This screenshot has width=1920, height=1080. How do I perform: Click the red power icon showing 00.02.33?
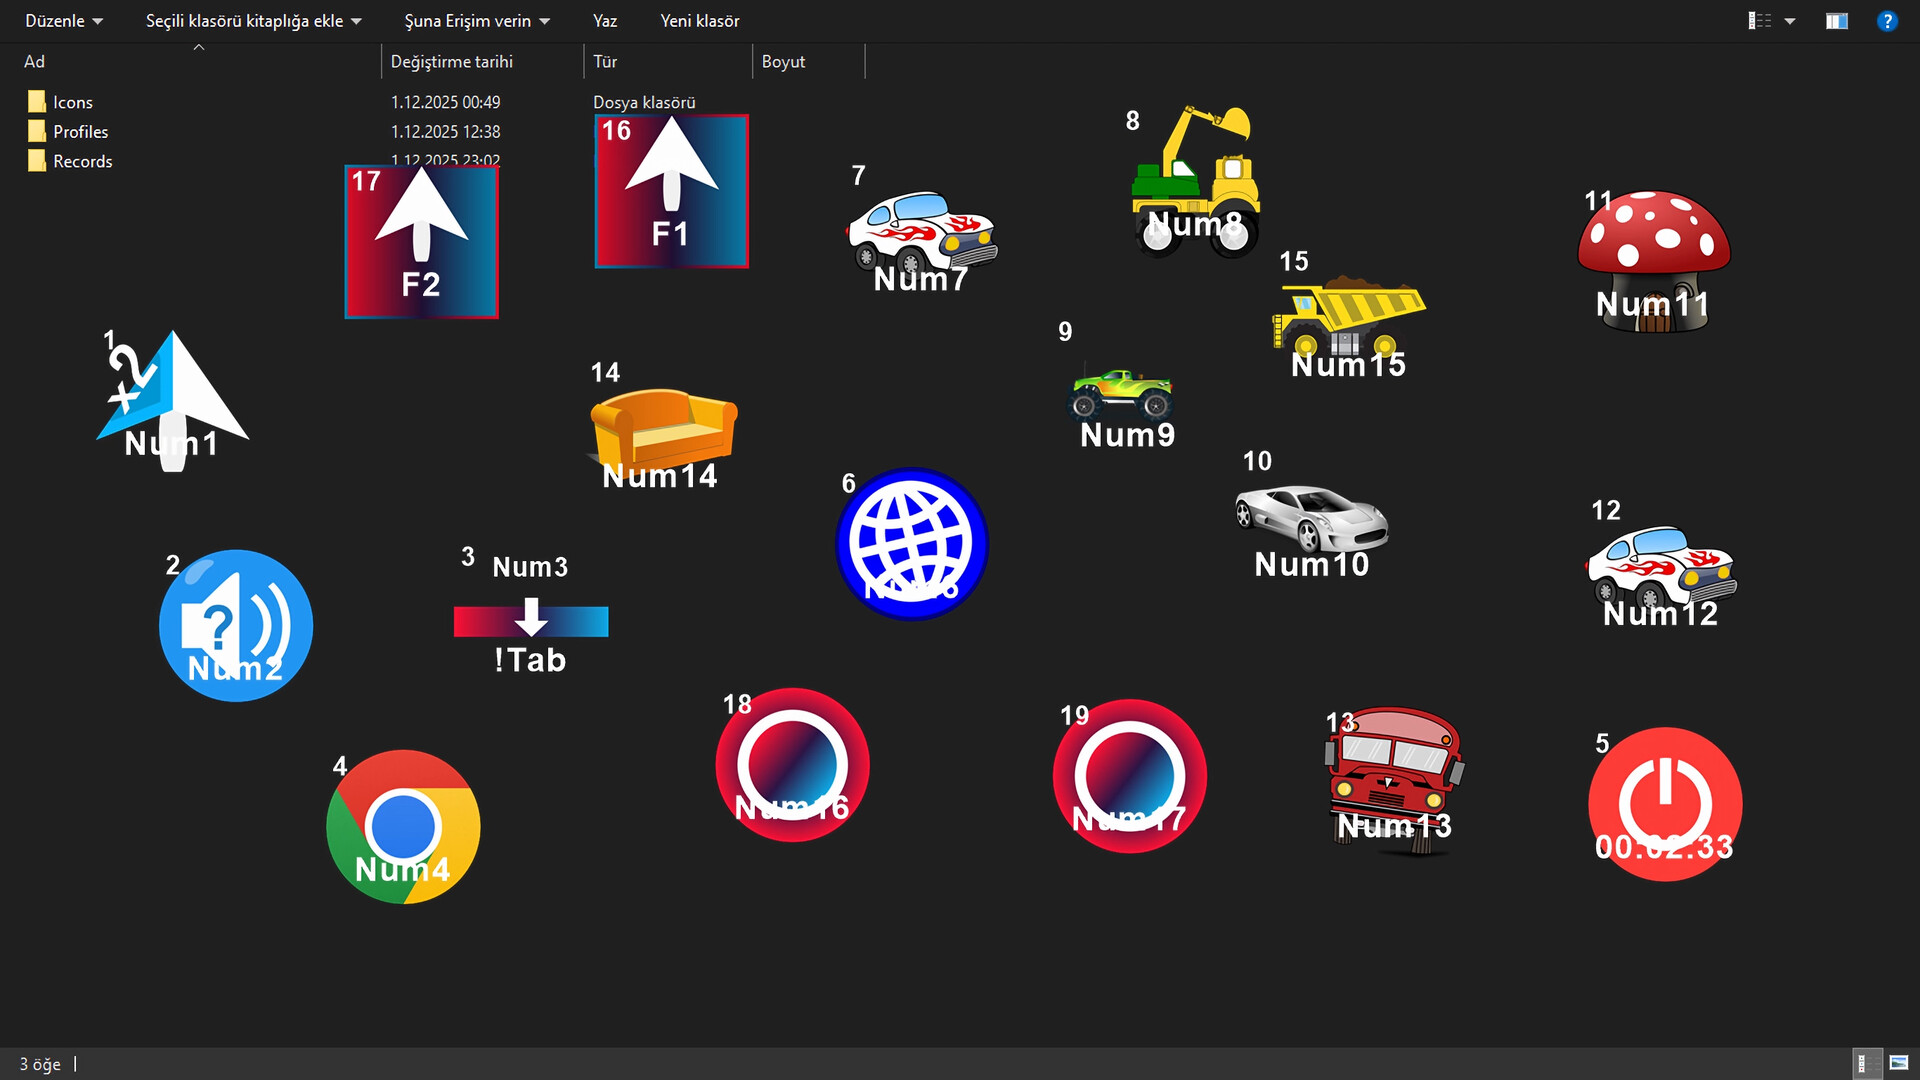pyautogui.click(x=1664, y=803)
